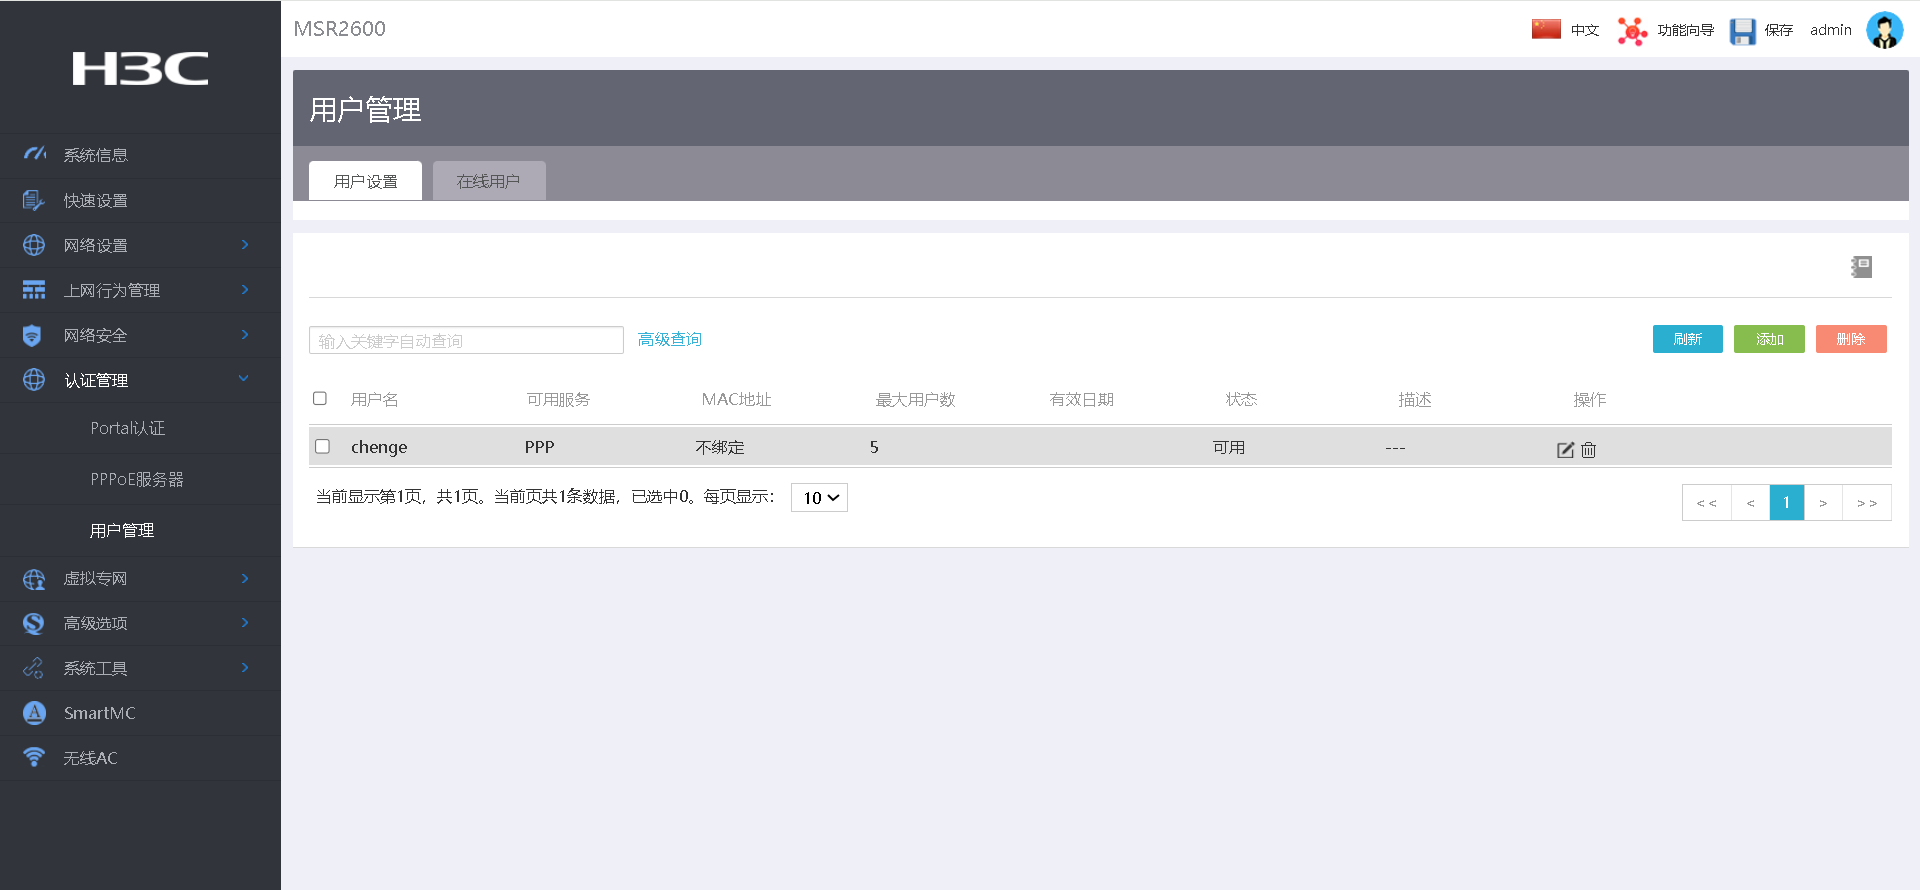Select page 1 in pagination
Screen dimensions: 1920x890
(1787, 502)
